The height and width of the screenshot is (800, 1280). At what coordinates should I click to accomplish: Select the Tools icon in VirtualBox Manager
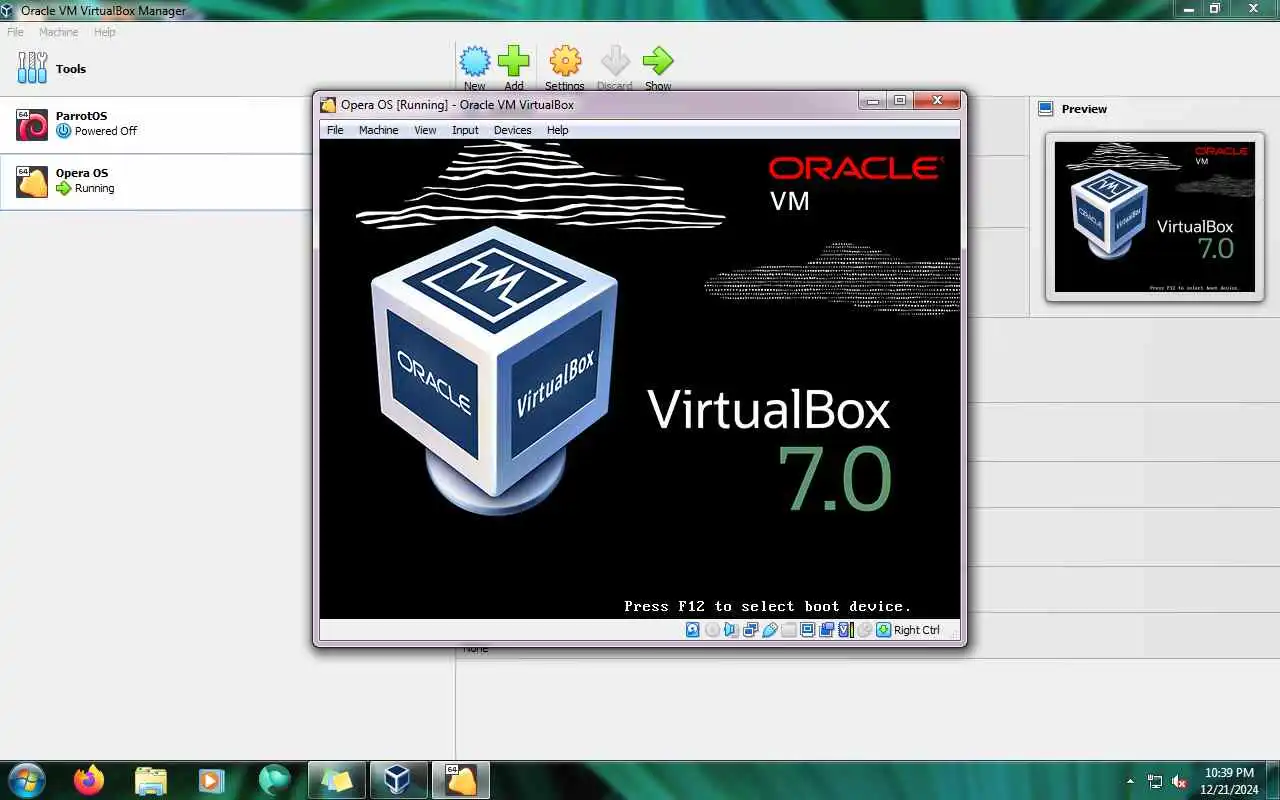(x=32, y=68)
